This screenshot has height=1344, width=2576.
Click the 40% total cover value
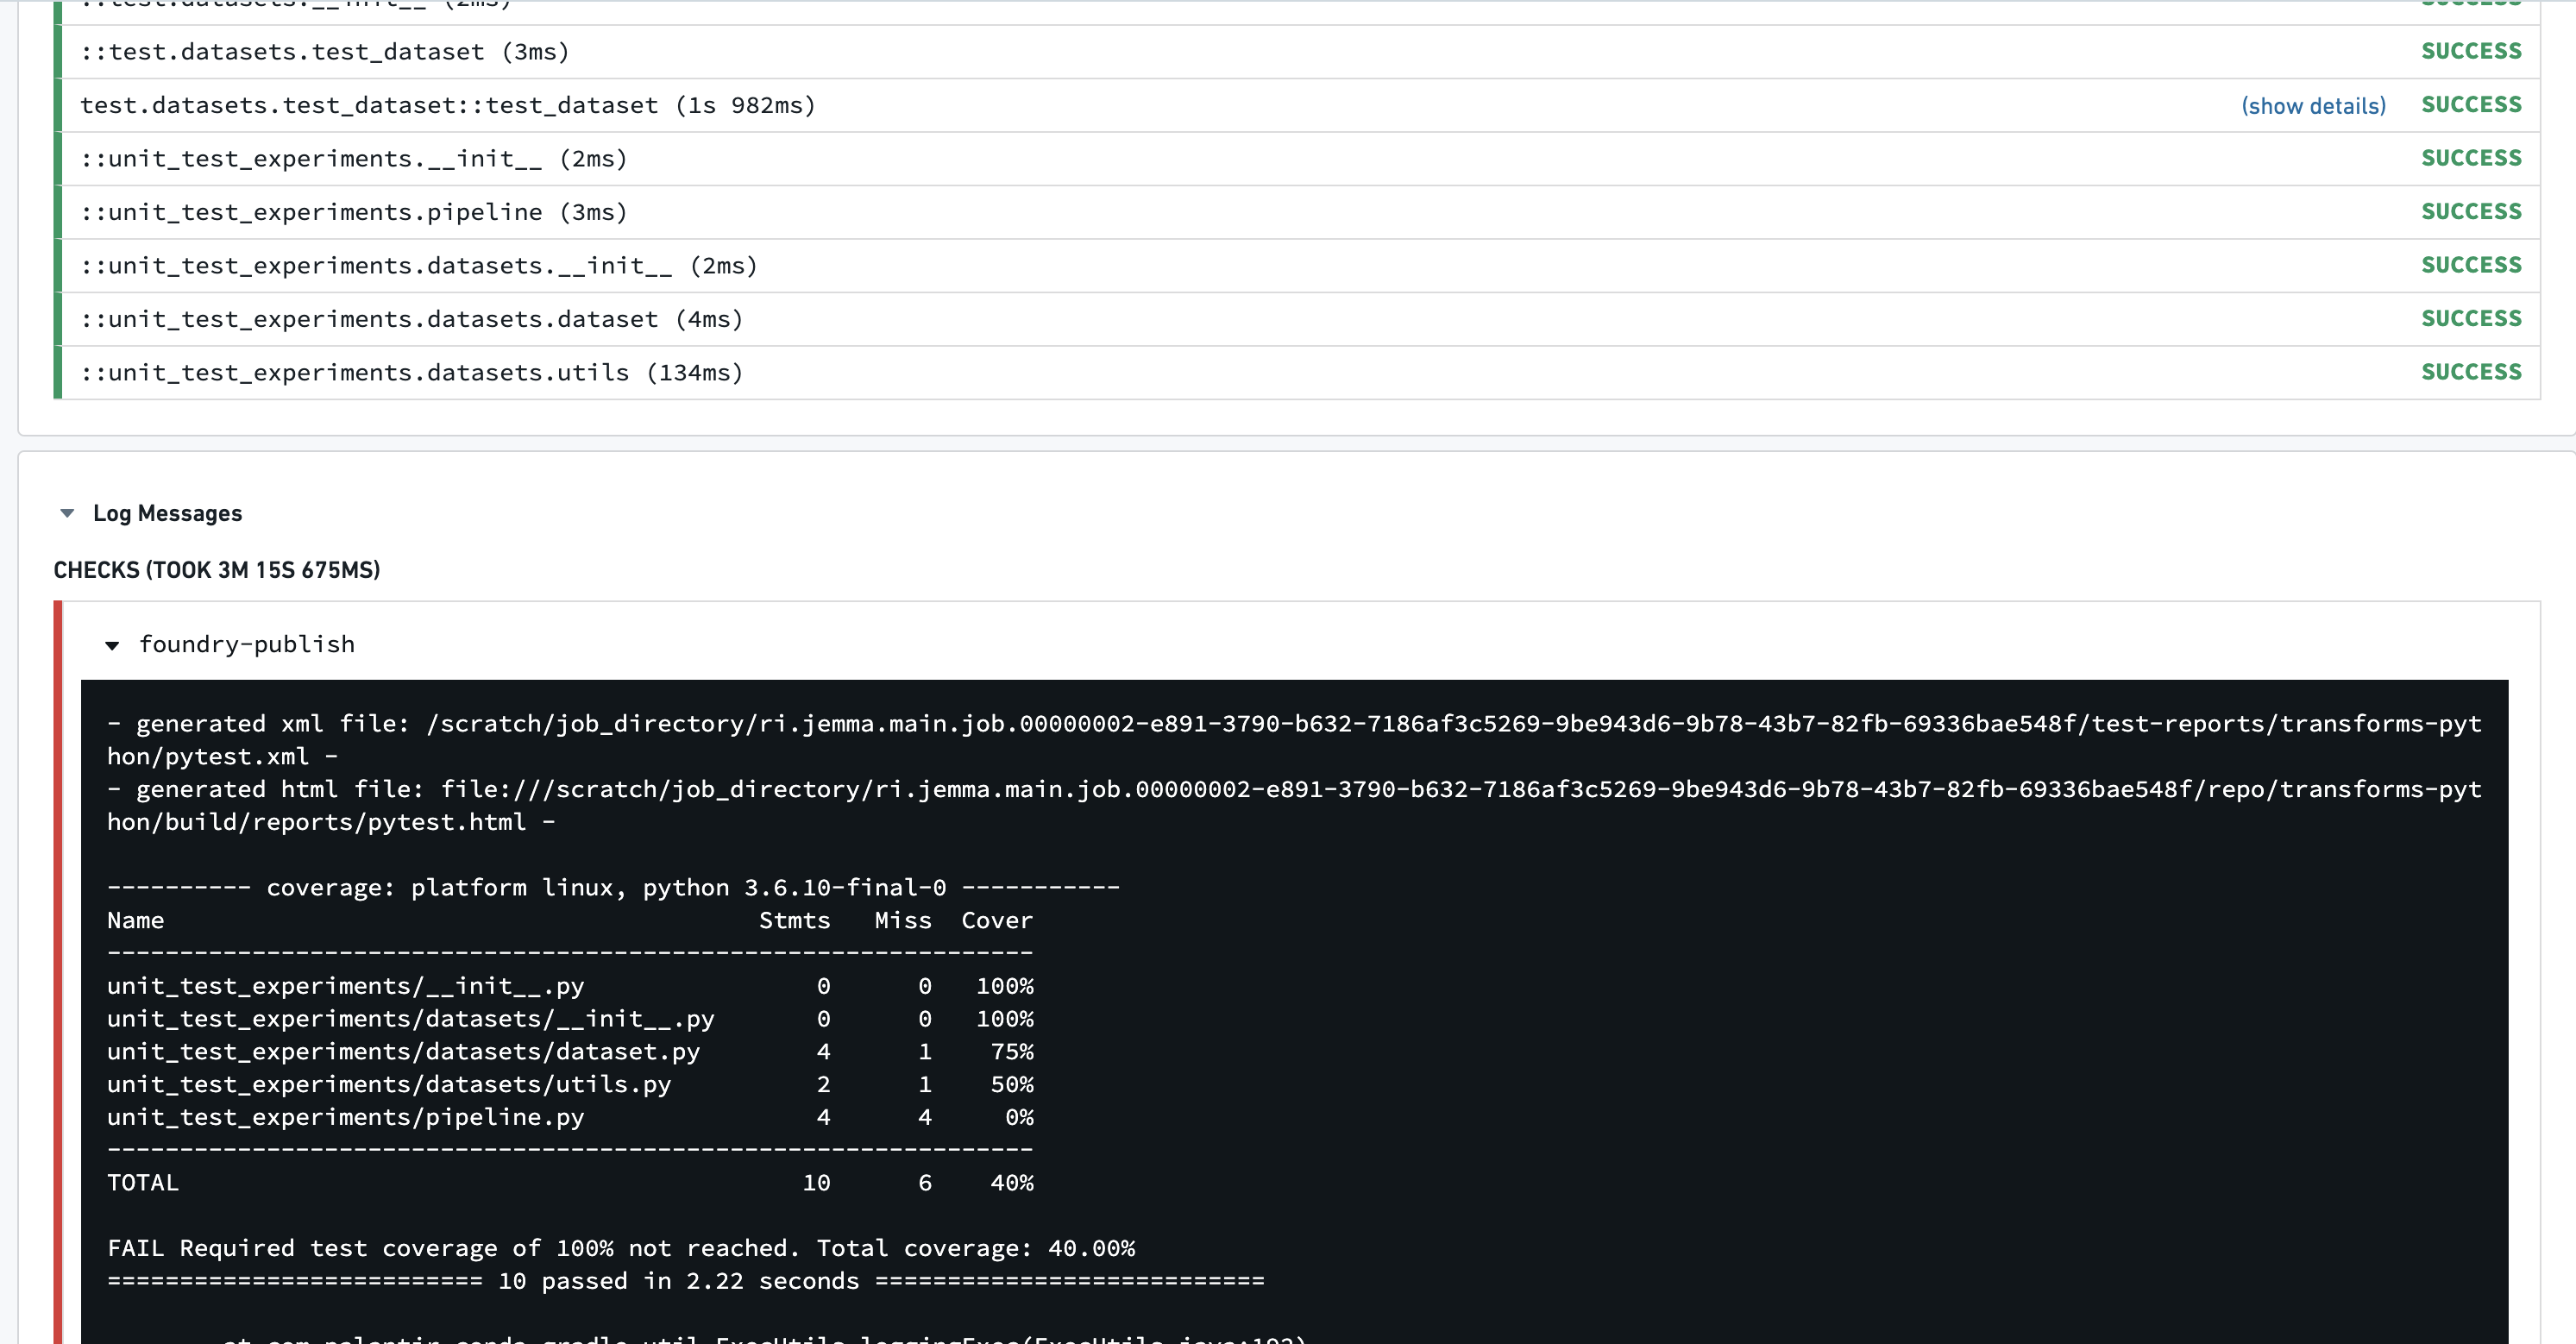1012,1183
